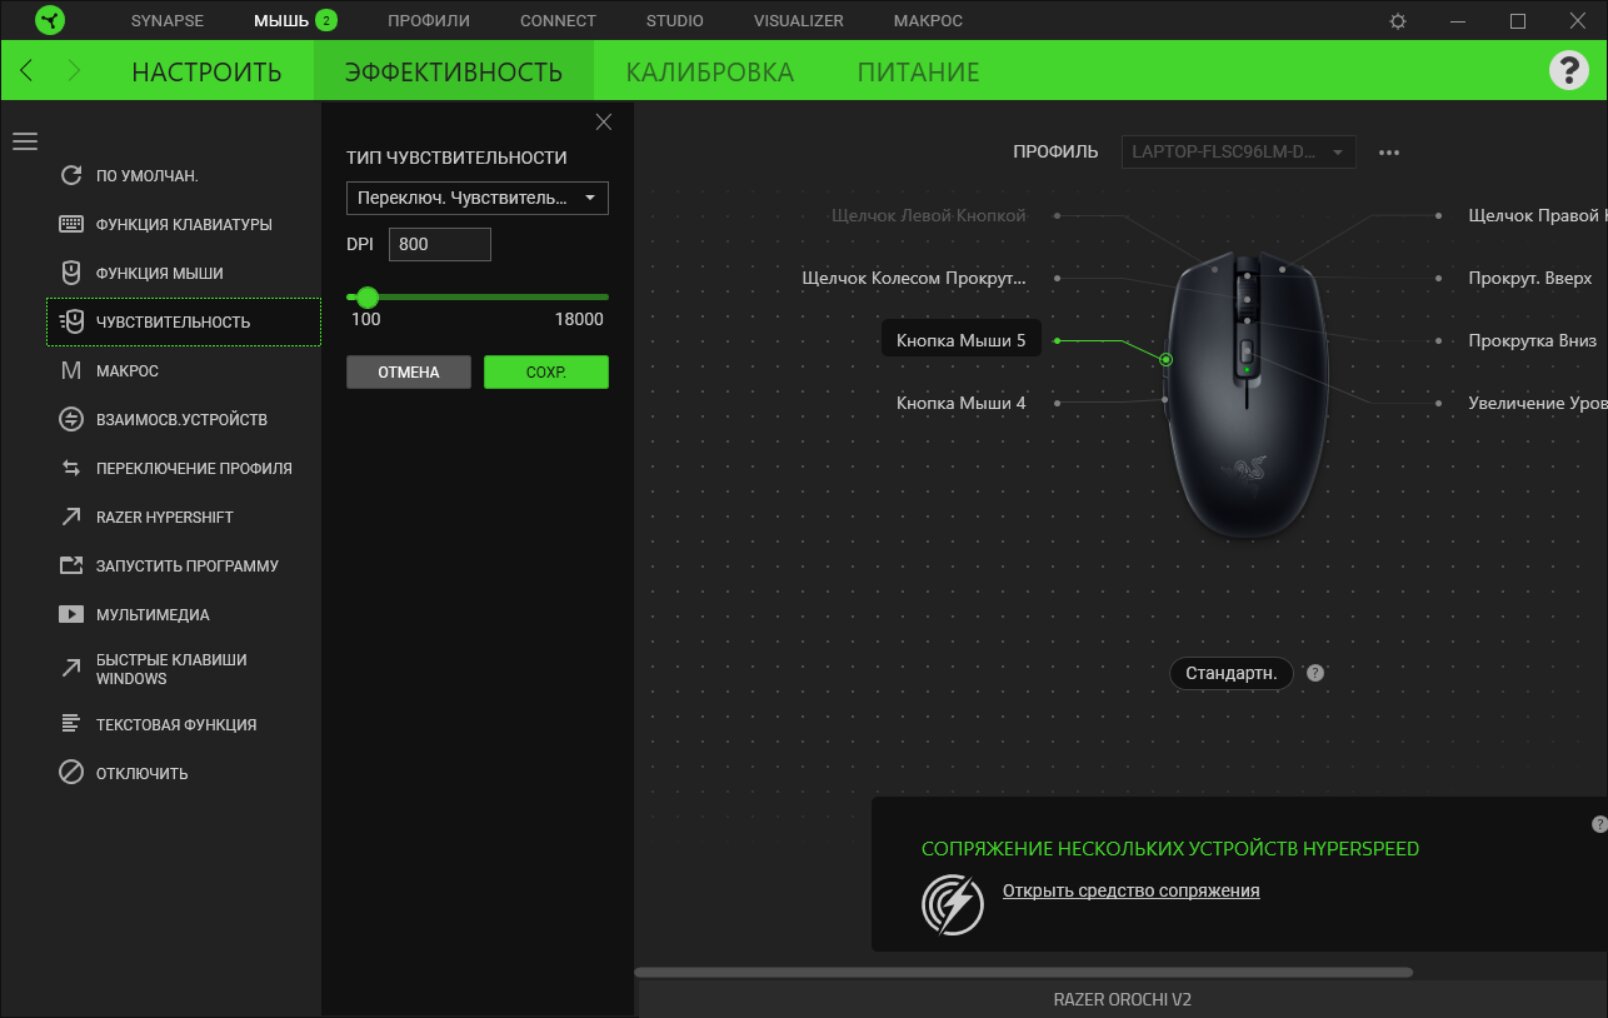The image size is (1608, 1018).
Task: Select the ЗАПУСТИТЬ ПРОГРАММУ label
Action: 187,566
